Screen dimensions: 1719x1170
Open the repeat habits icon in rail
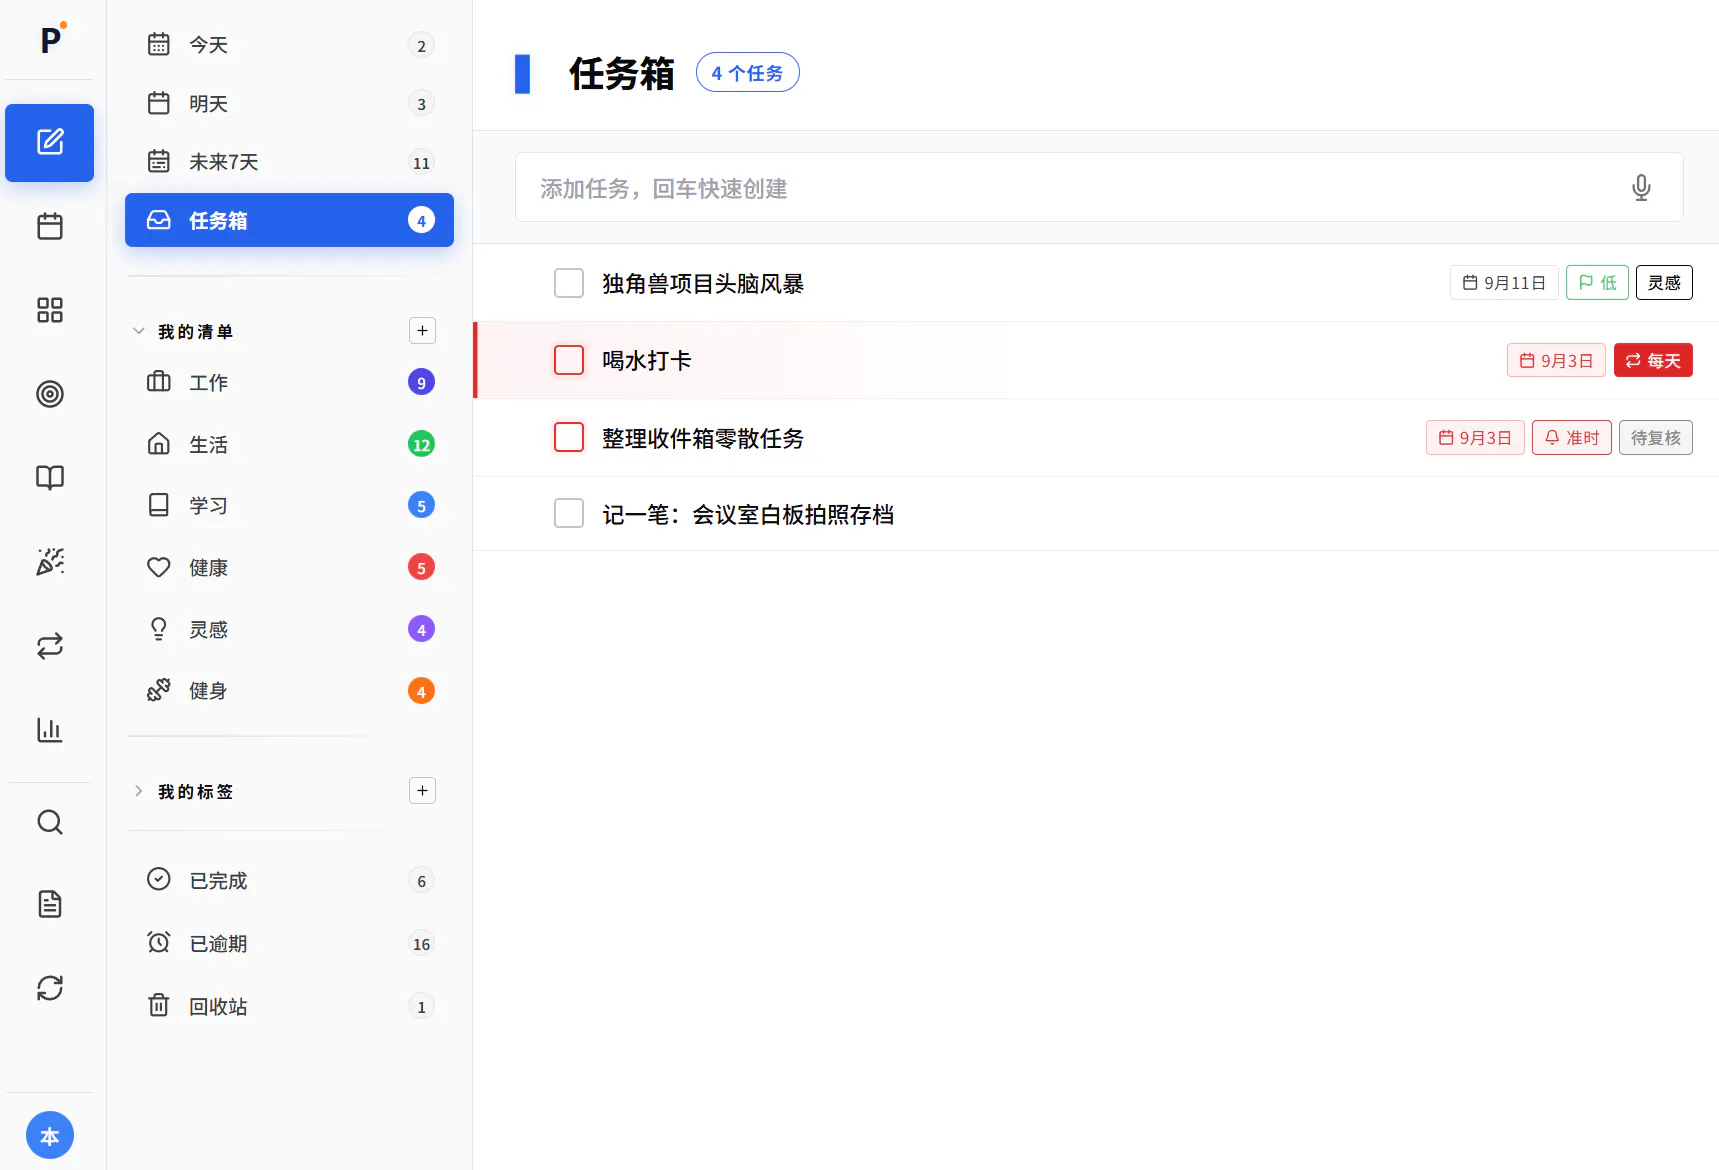coord(49,646)
